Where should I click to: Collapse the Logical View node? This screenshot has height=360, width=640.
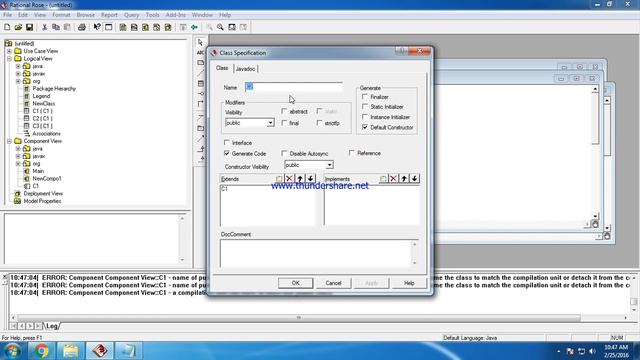click(9, 59)
